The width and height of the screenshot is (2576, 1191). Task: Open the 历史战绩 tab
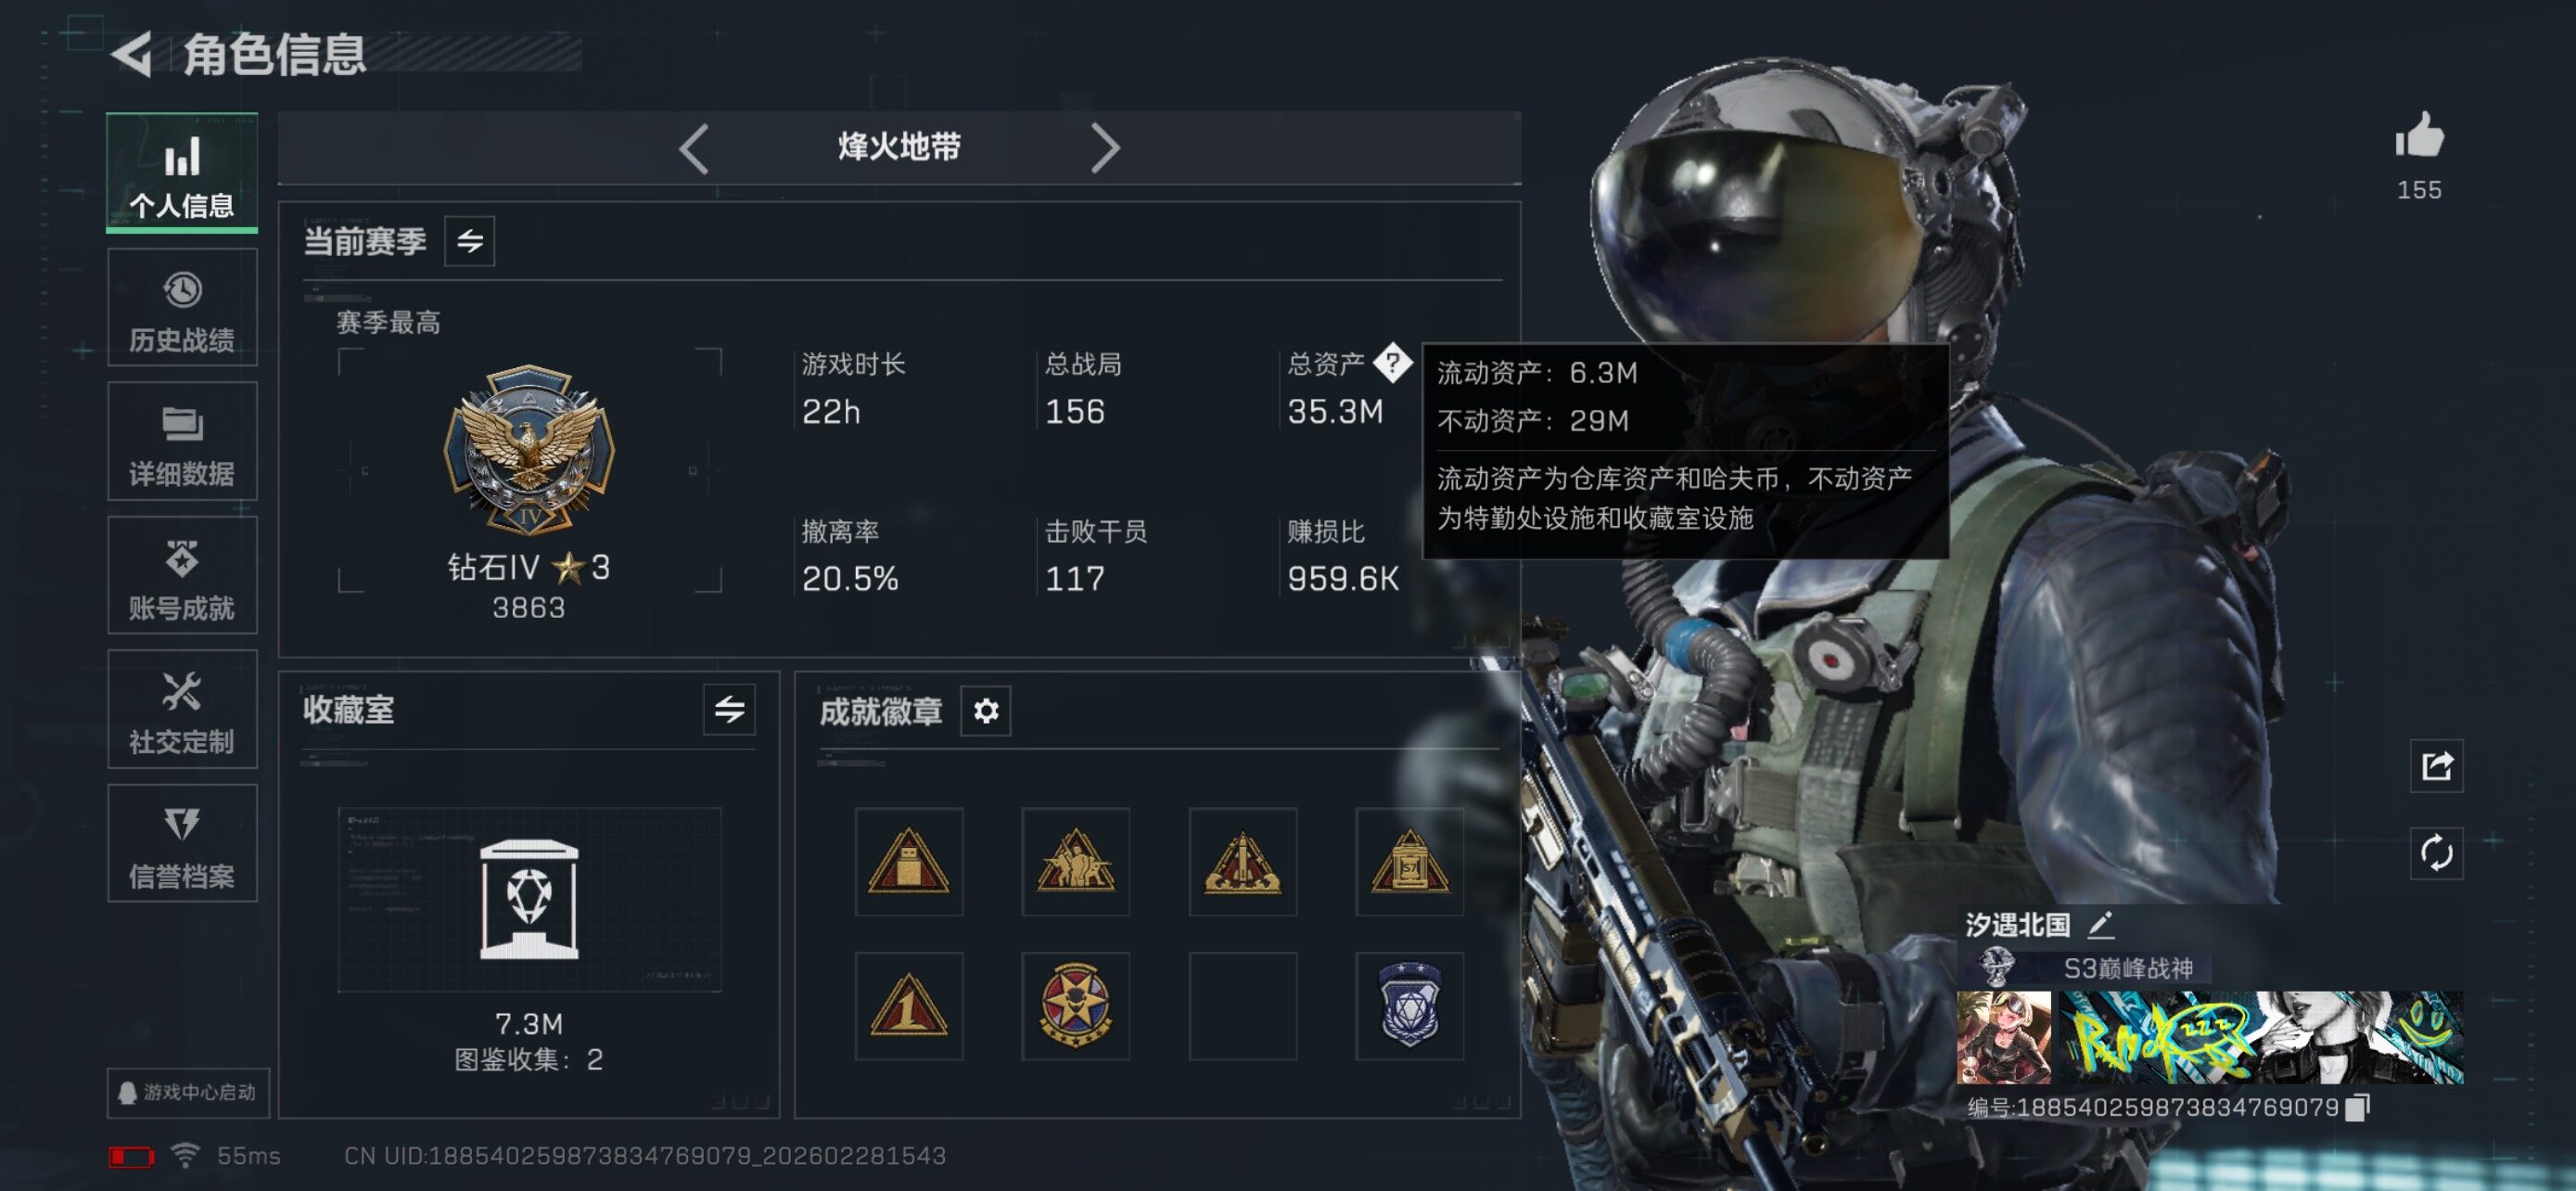pos(182,307)
